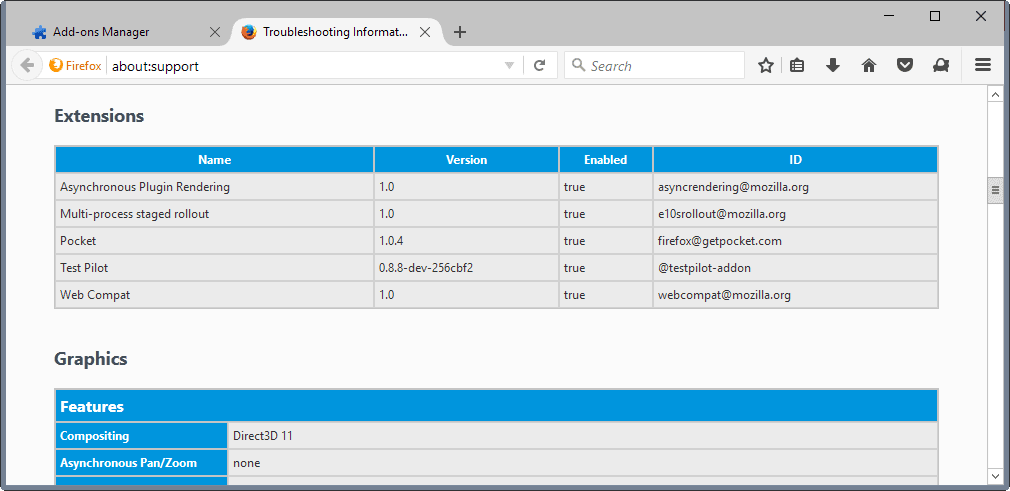Click the Web Compat name cell
The image size is (1010, 491).
tap(214, 295)
